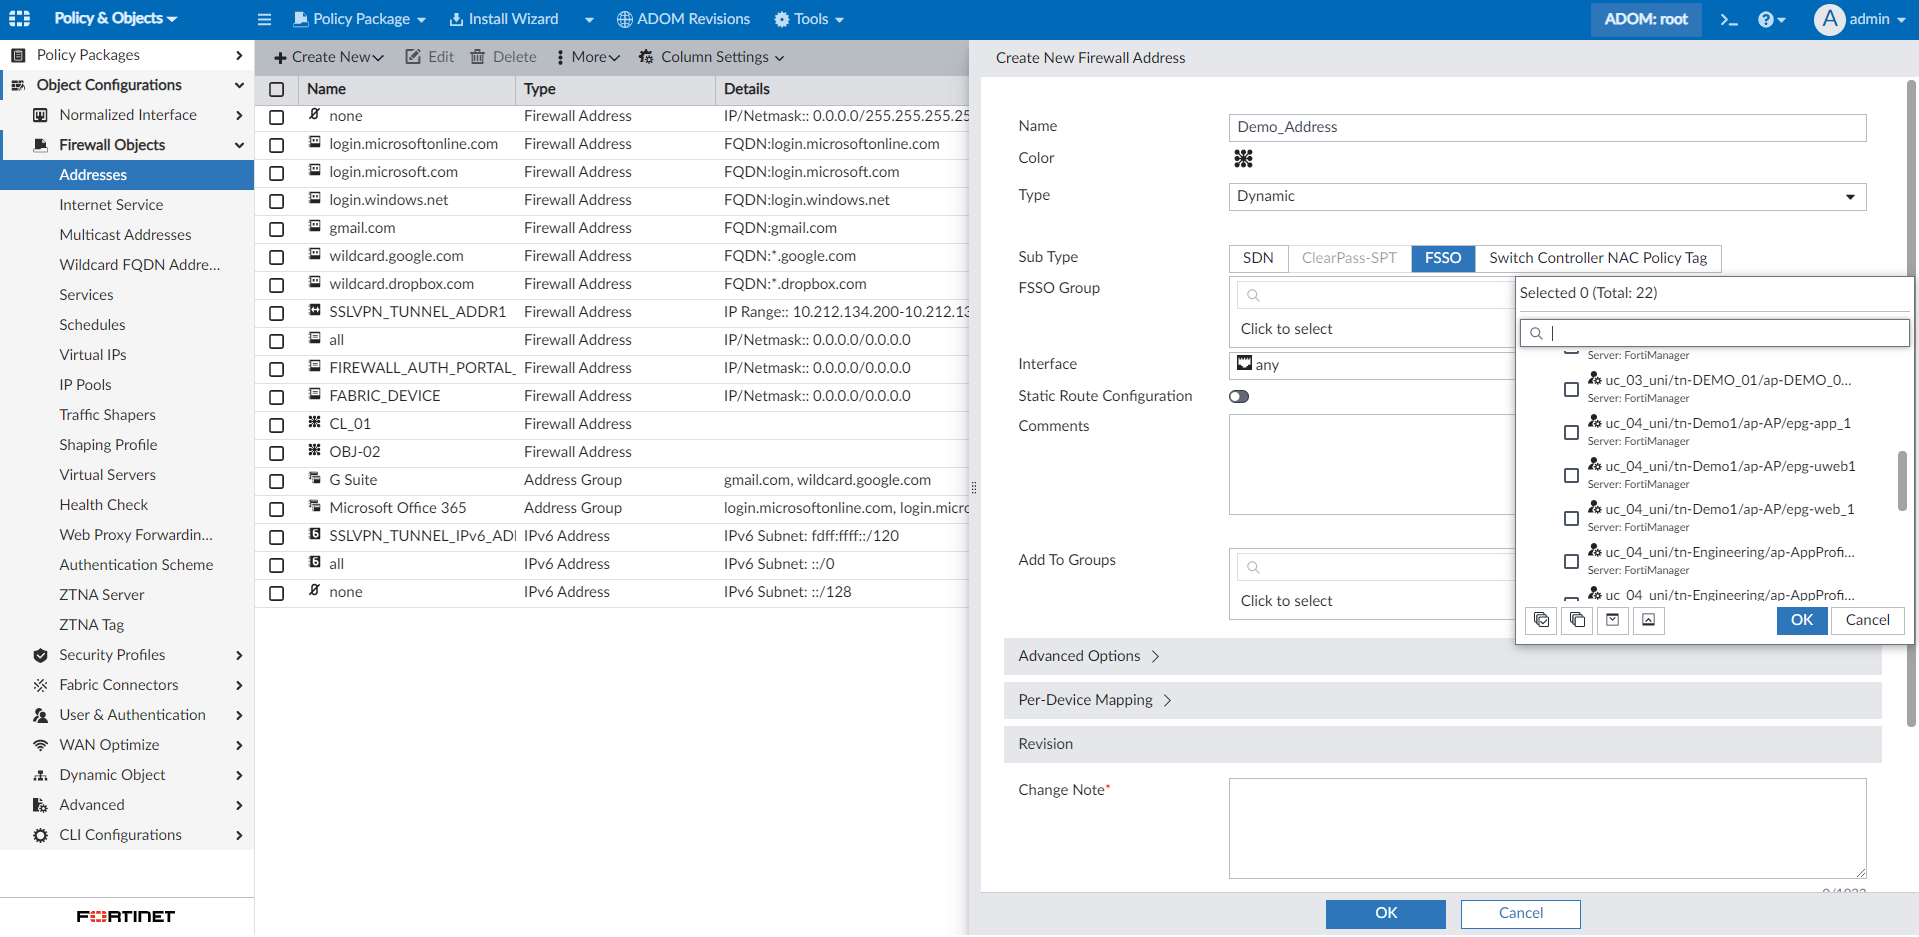Open the CLI console icon in top bar
This screenshot has width=1919, height=937.
click(x=1729, y=19)
